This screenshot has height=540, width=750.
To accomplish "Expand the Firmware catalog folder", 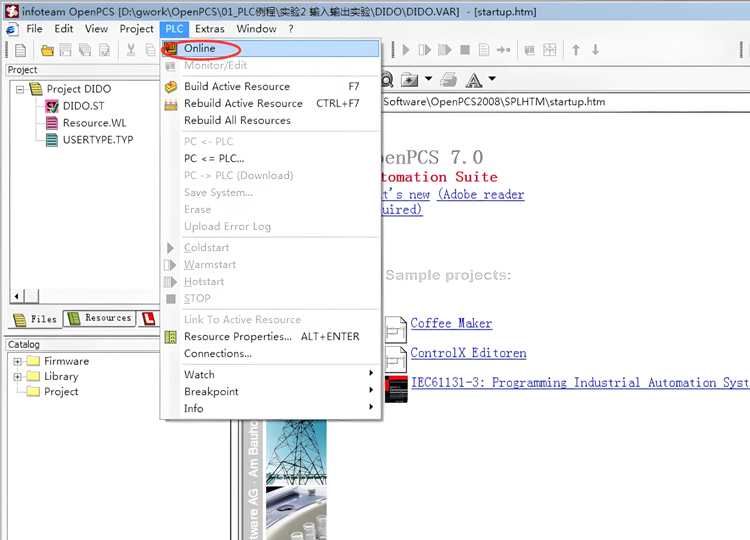I will click(17, 361).
